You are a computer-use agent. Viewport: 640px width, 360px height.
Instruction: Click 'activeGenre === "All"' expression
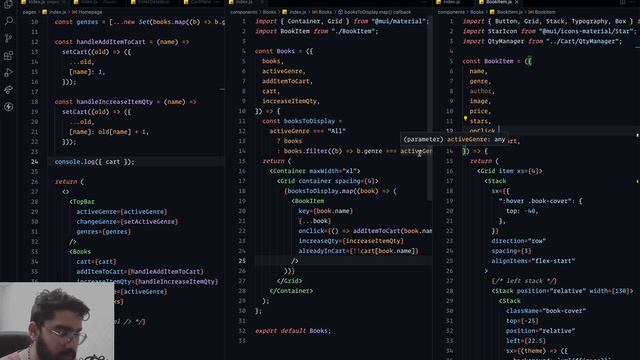(307, 131)
